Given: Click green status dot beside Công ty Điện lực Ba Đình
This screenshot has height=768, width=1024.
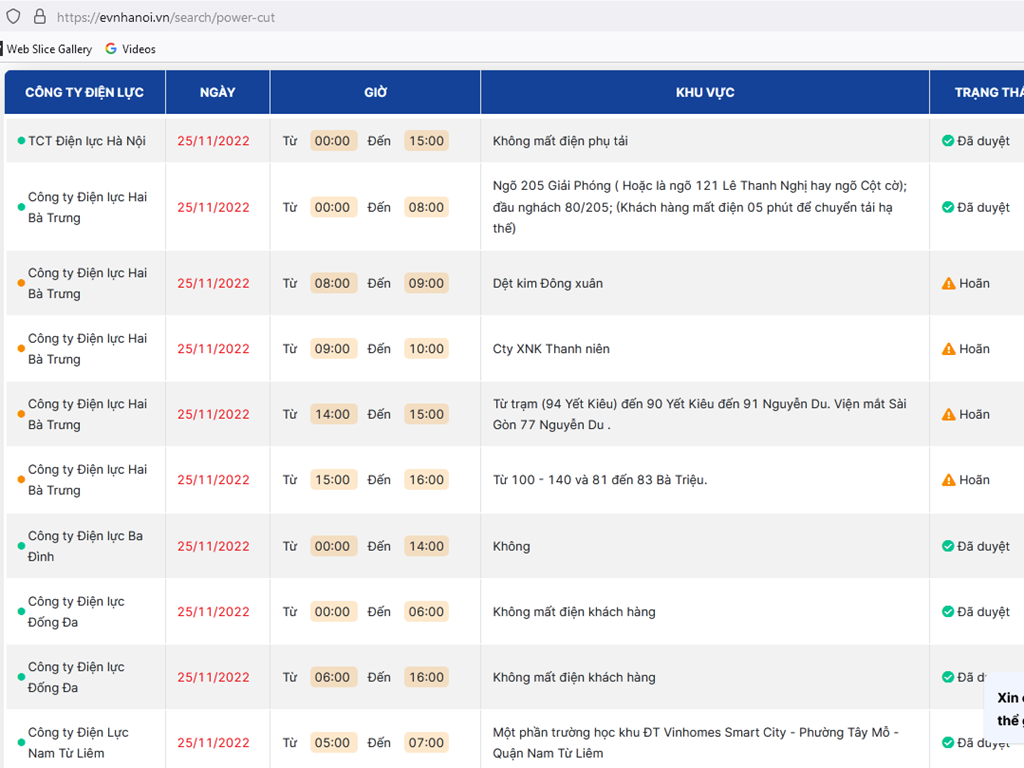Looking at the screenshot, I should coord(21,545).
